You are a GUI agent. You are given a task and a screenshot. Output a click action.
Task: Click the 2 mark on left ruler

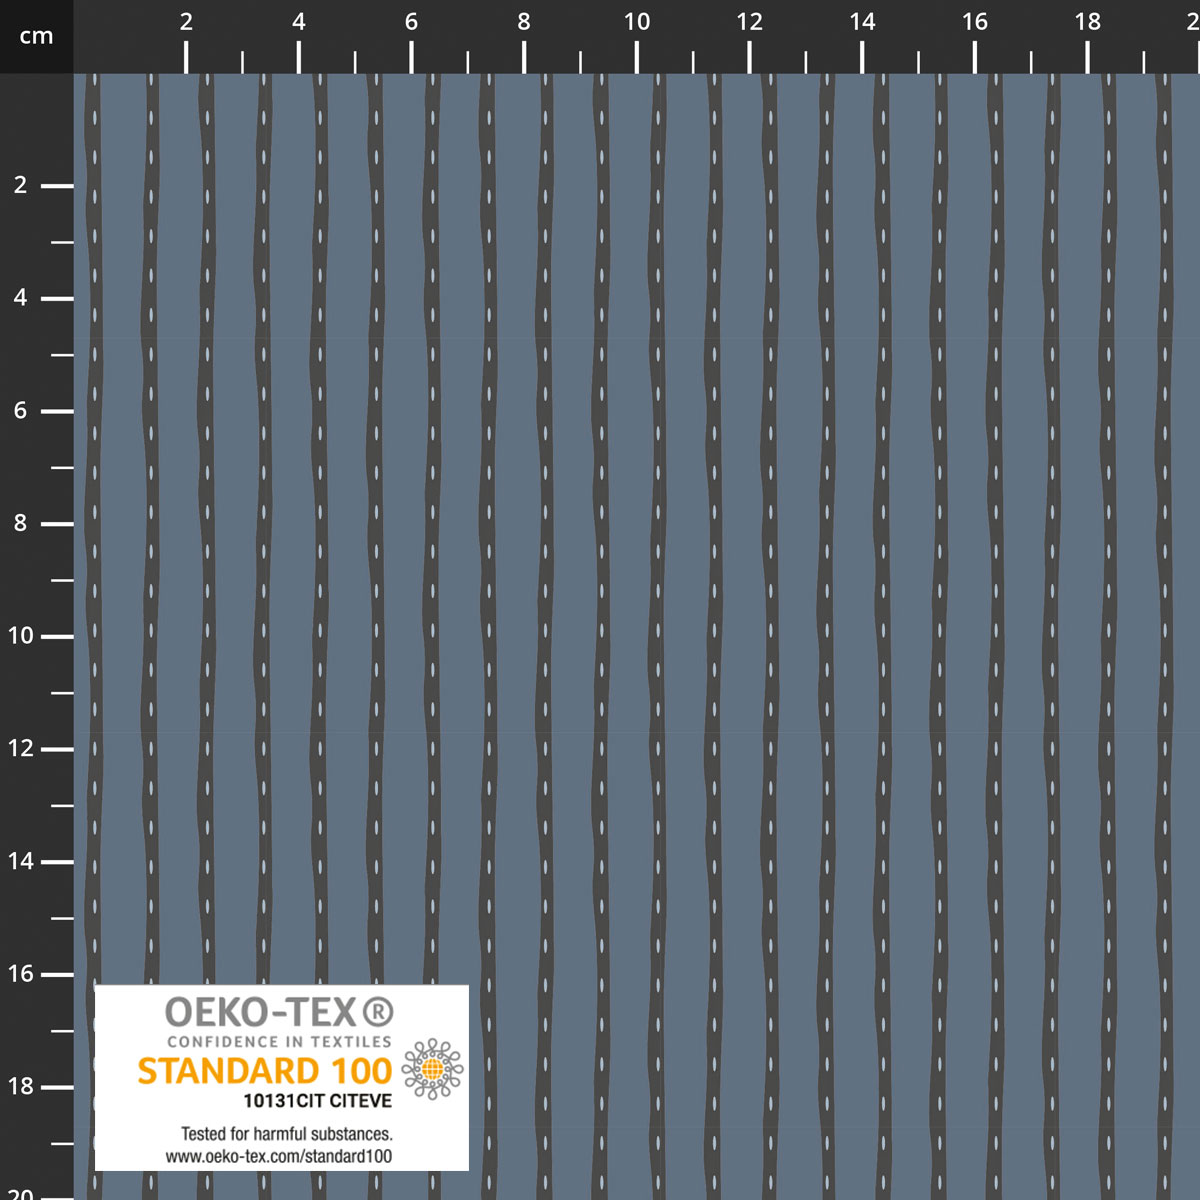(x=20, y=185)
